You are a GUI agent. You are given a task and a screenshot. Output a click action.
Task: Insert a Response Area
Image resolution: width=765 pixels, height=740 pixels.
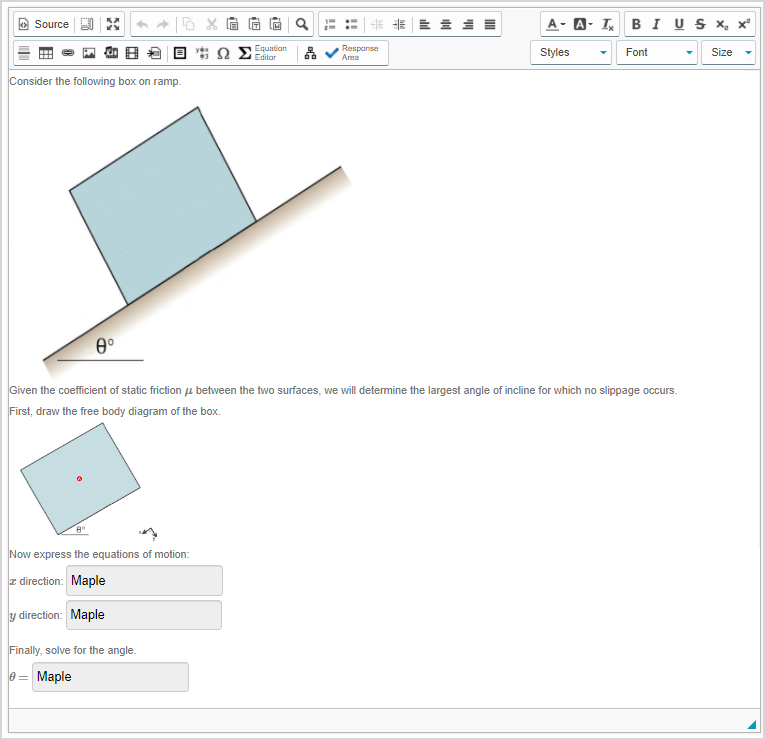(352, 53)
